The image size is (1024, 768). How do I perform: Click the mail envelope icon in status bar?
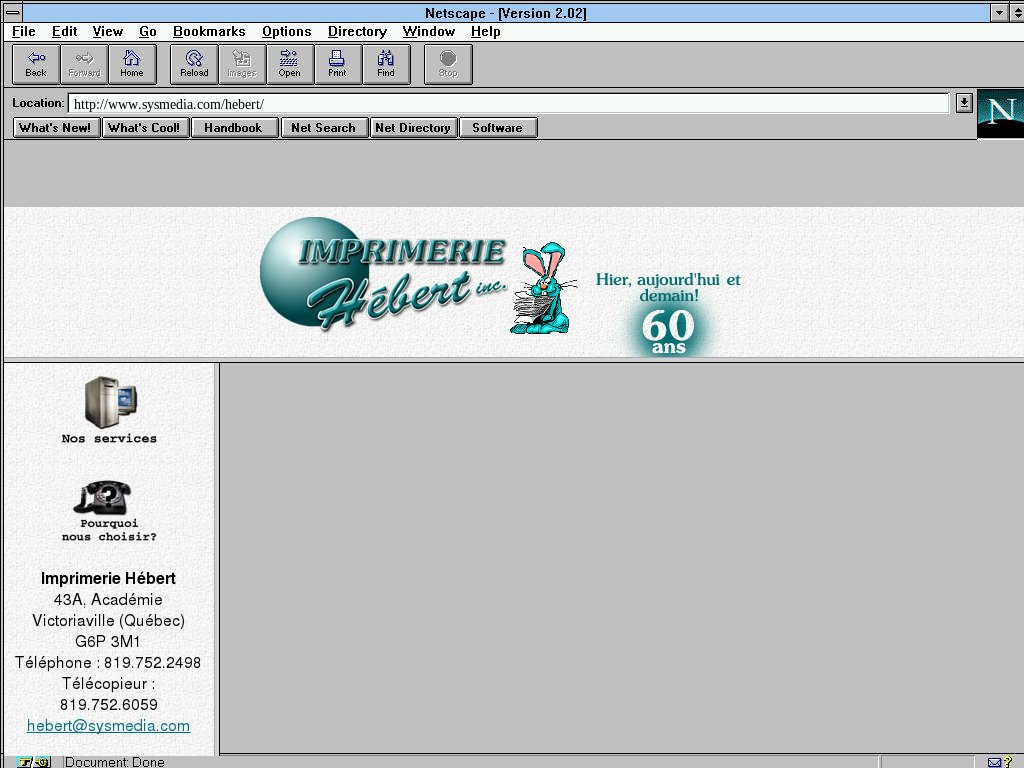point(994,762)
